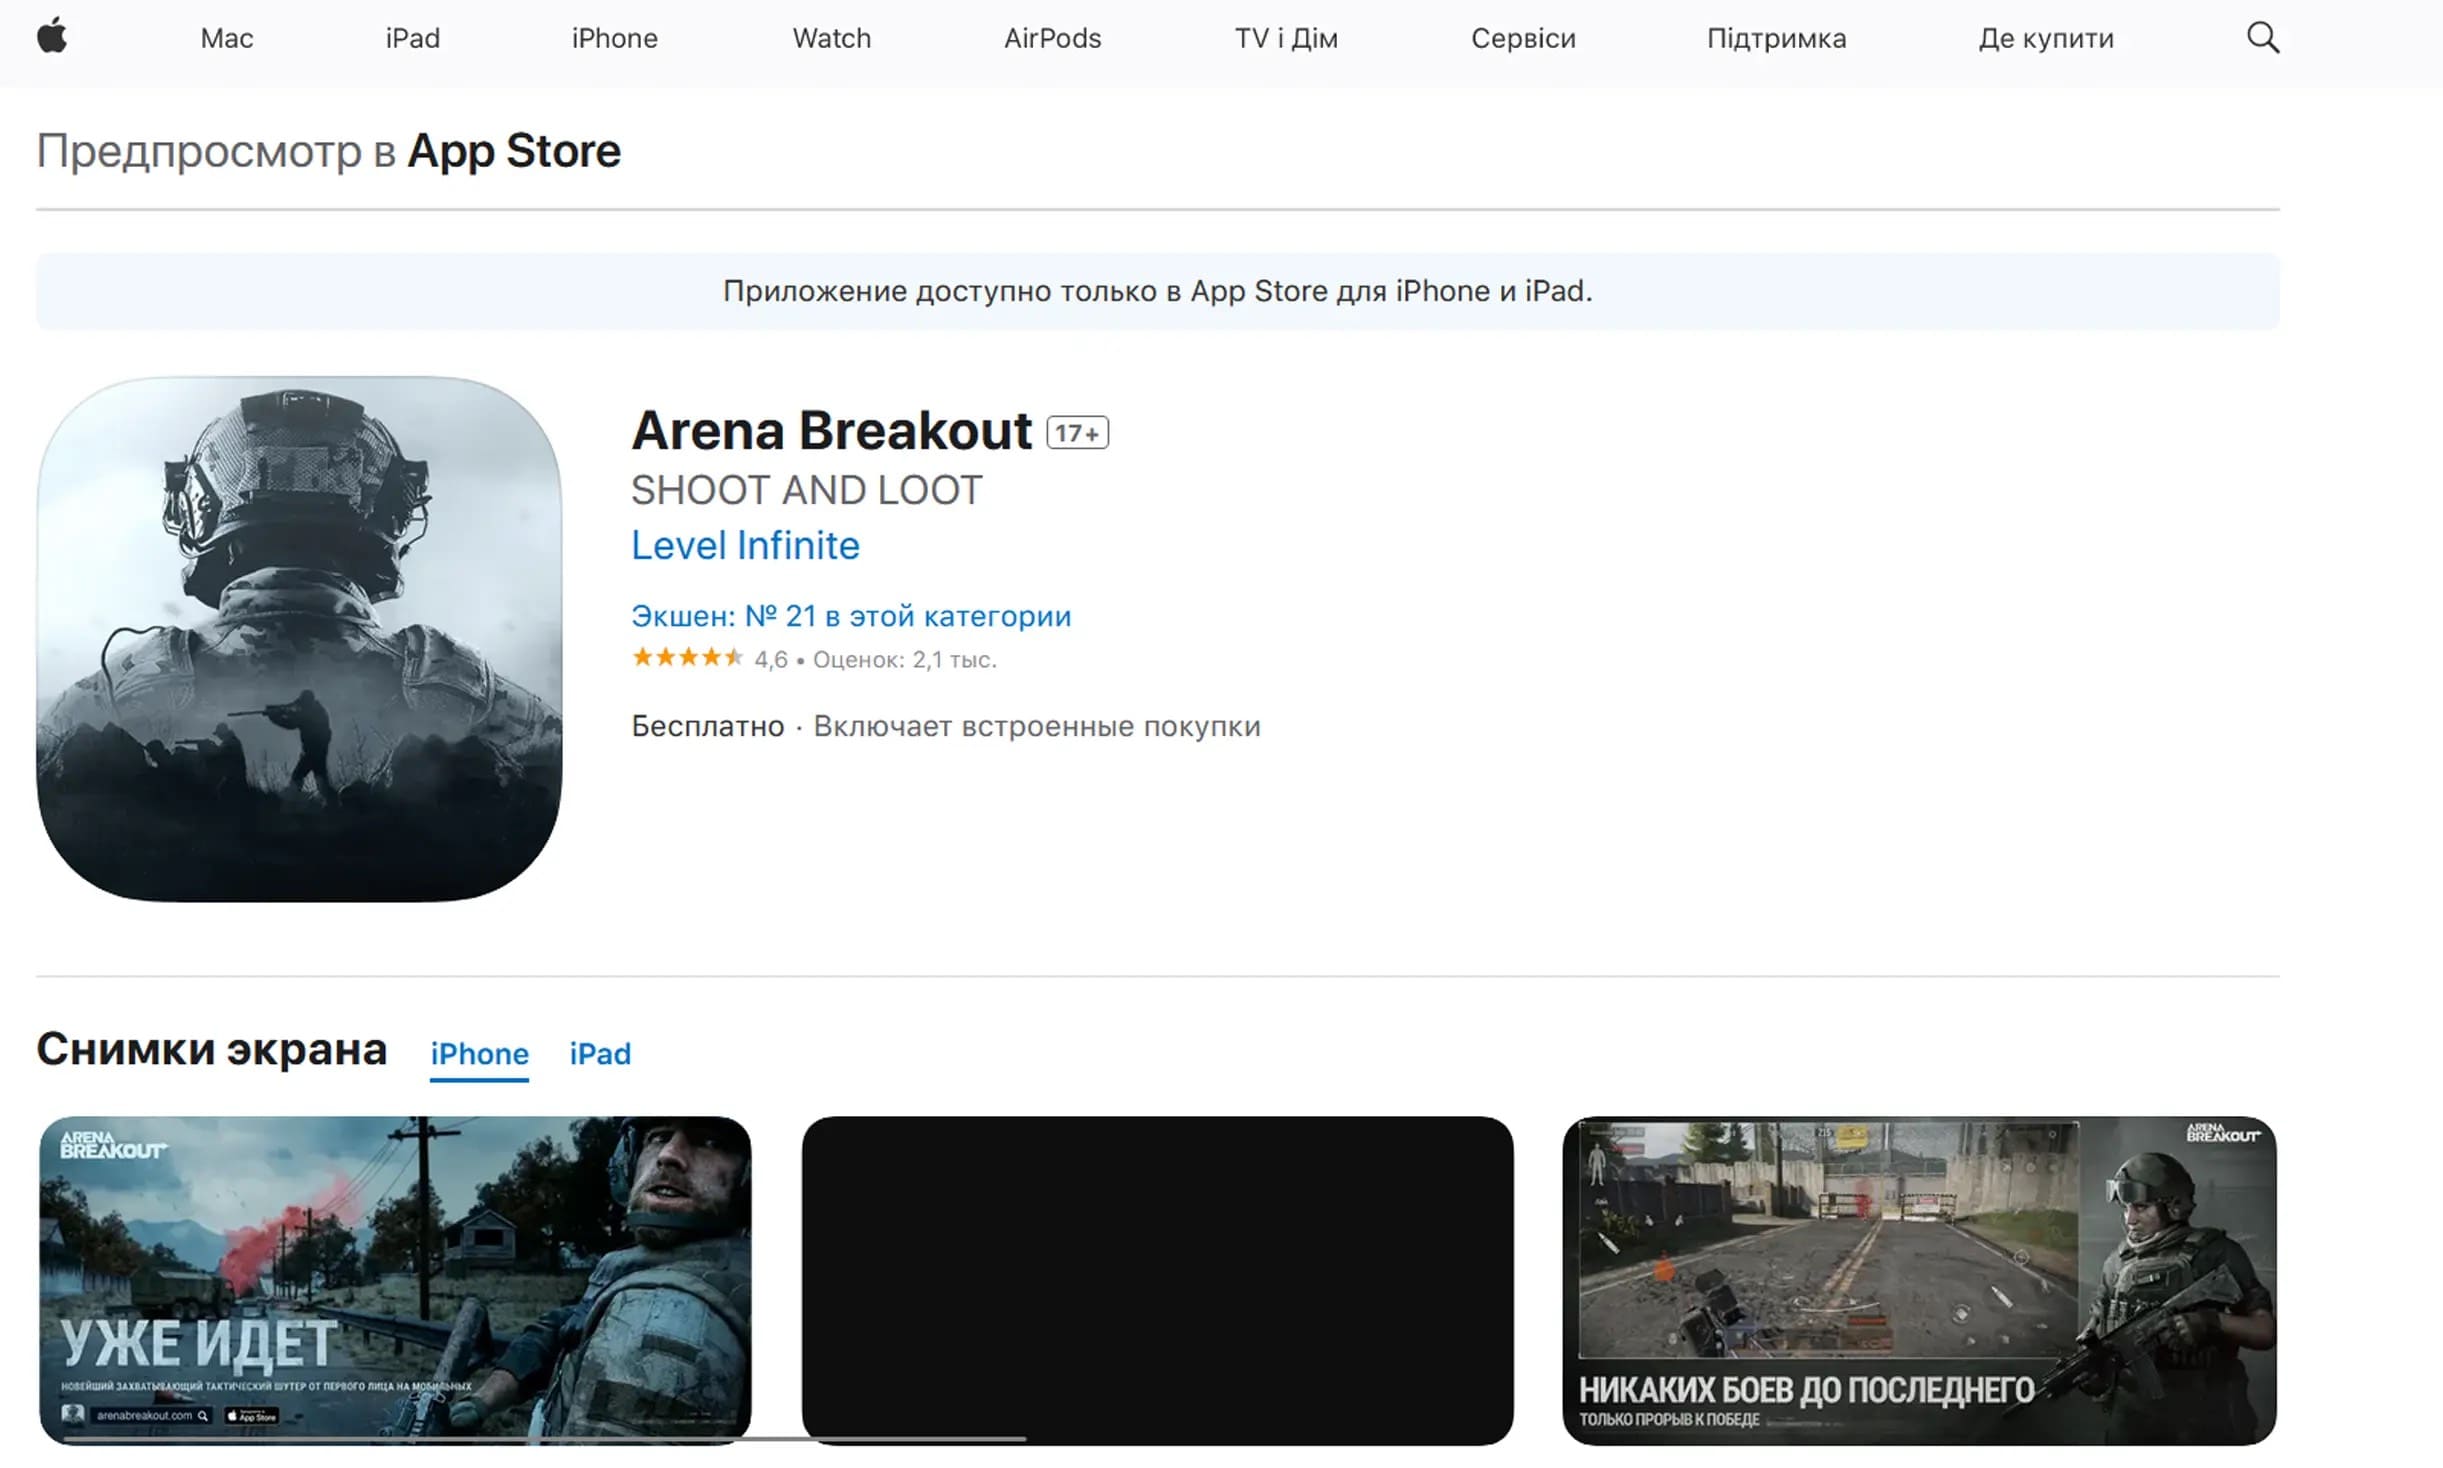Open the search magnifier icon

(2262, 38)
